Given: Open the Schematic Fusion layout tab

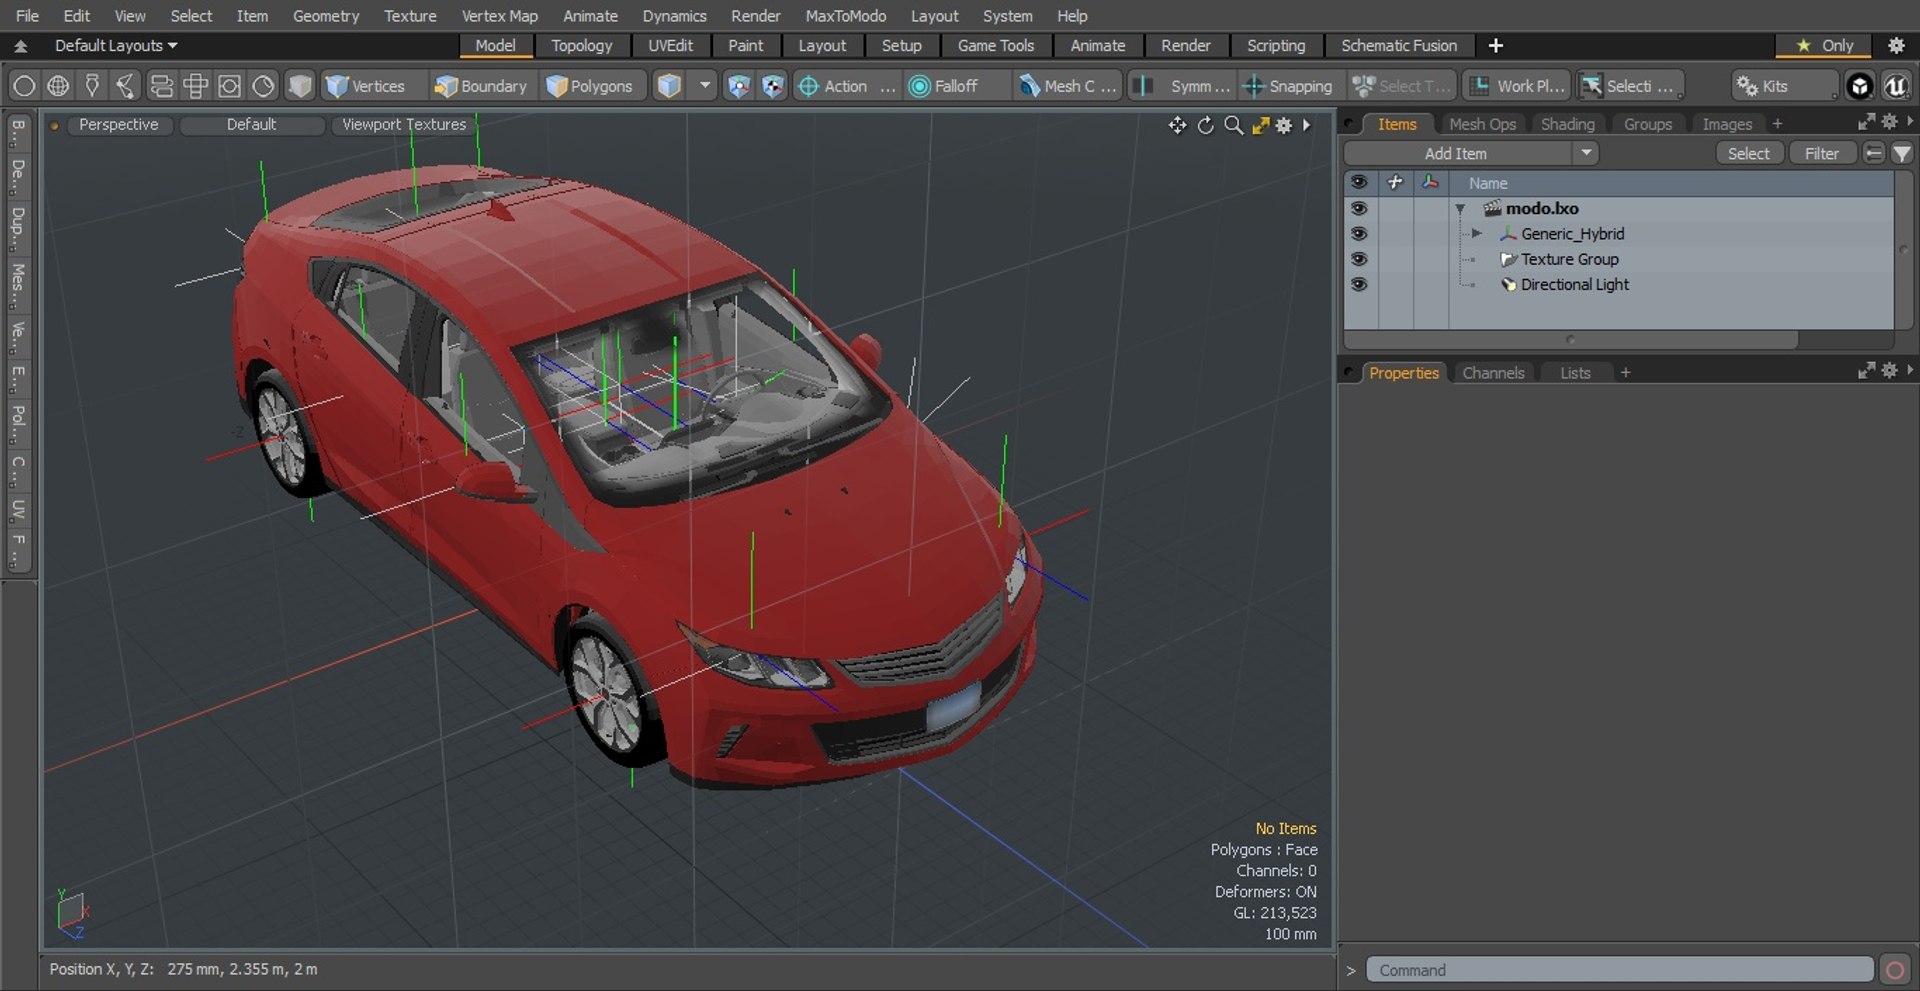Looking at the screenshot, I should (1398, 45).
